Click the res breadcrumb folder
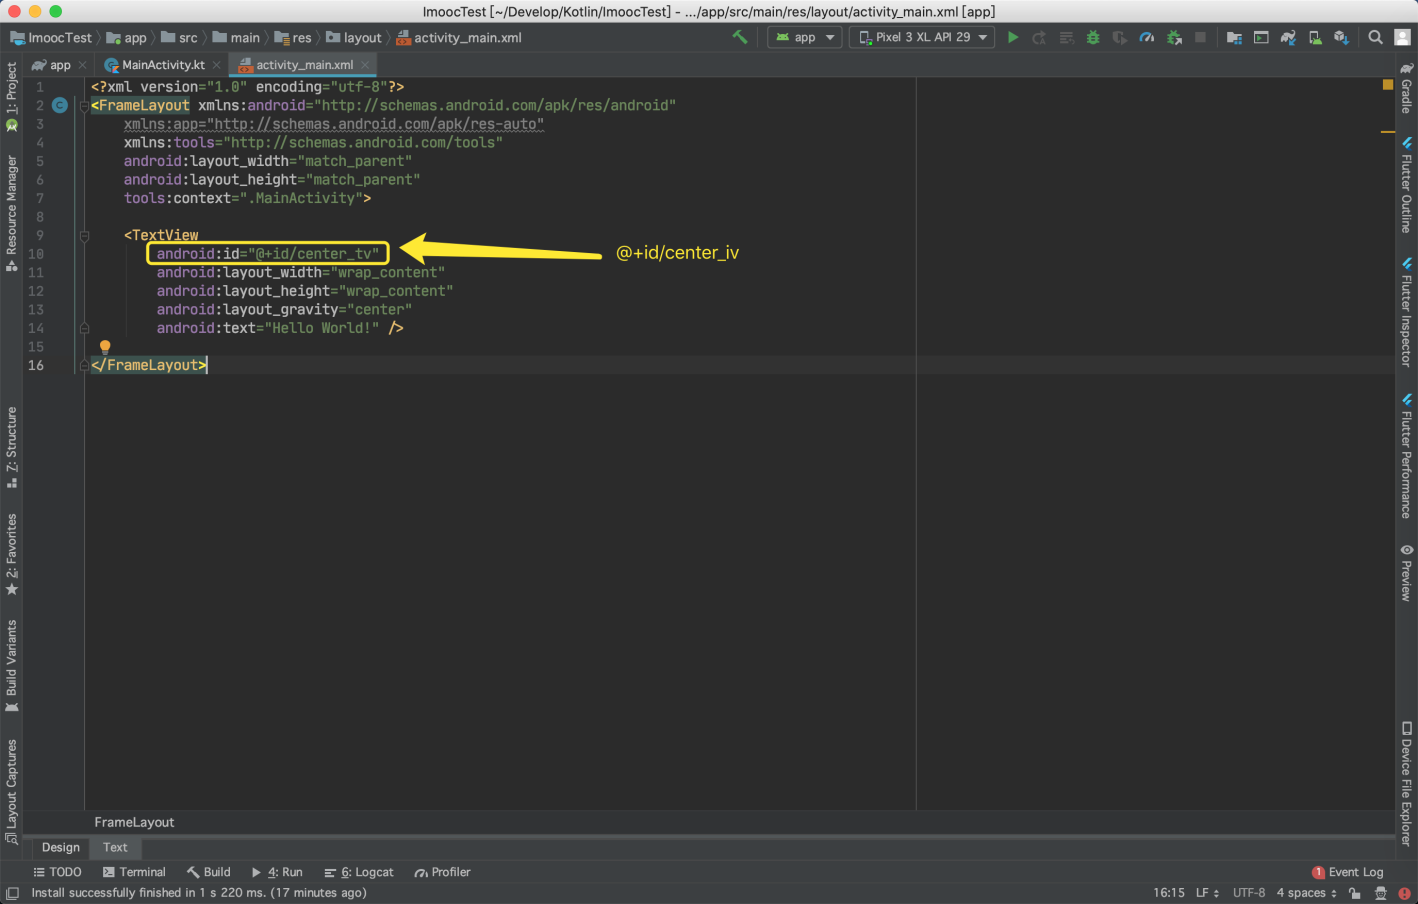The width and height of the screenshot is (1418, 904). pos(293,37)
